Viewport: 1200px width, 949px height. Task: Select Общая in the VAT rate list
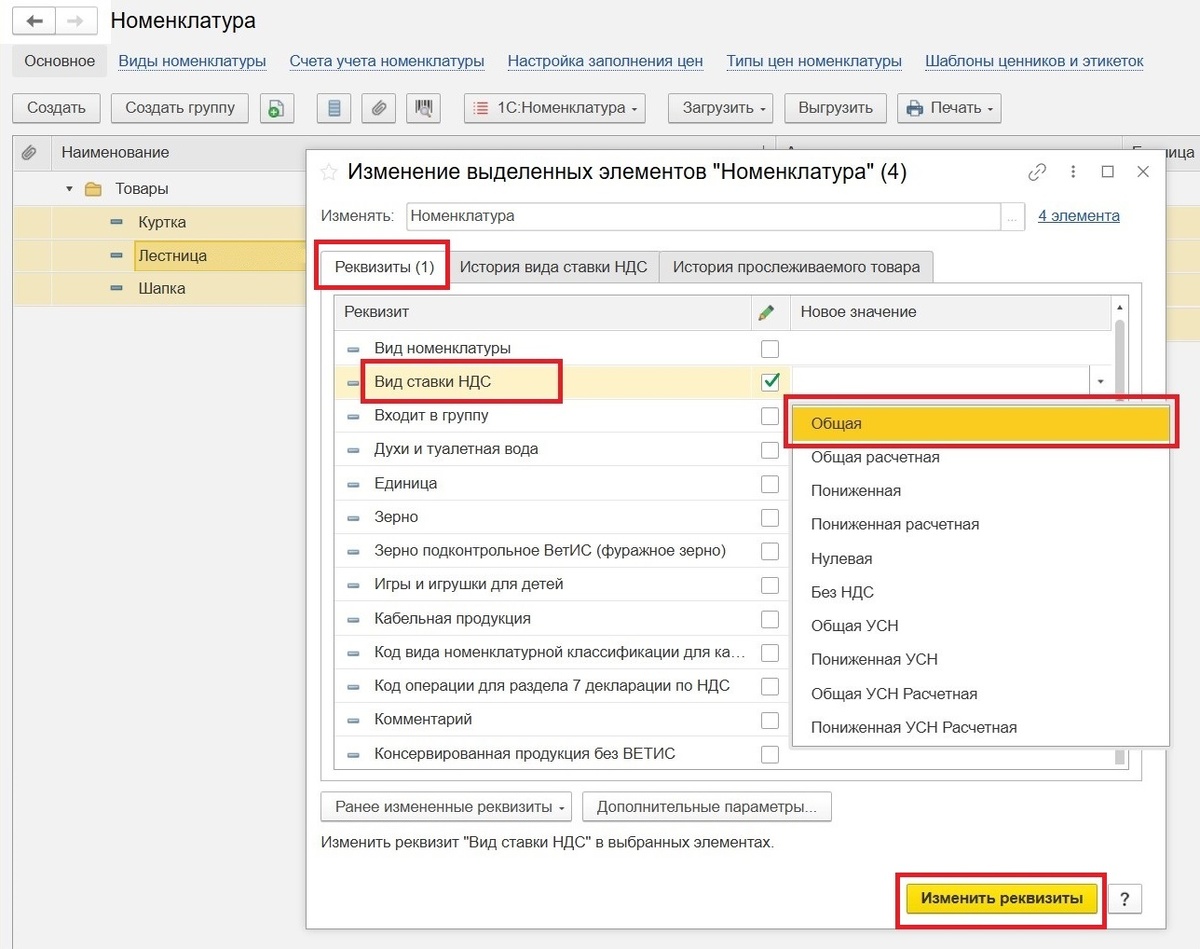tap(980, 424)
